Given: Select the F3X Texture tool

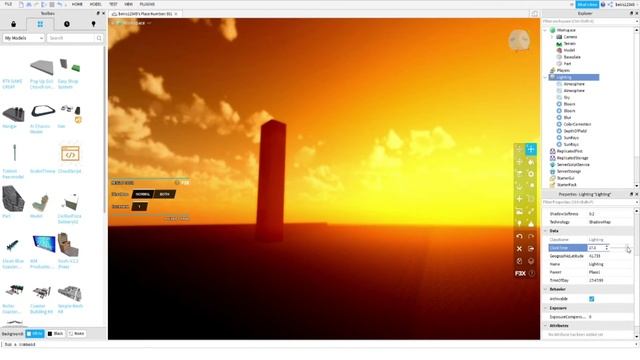Looking at the screenshot, I should (x=519, y=211).
